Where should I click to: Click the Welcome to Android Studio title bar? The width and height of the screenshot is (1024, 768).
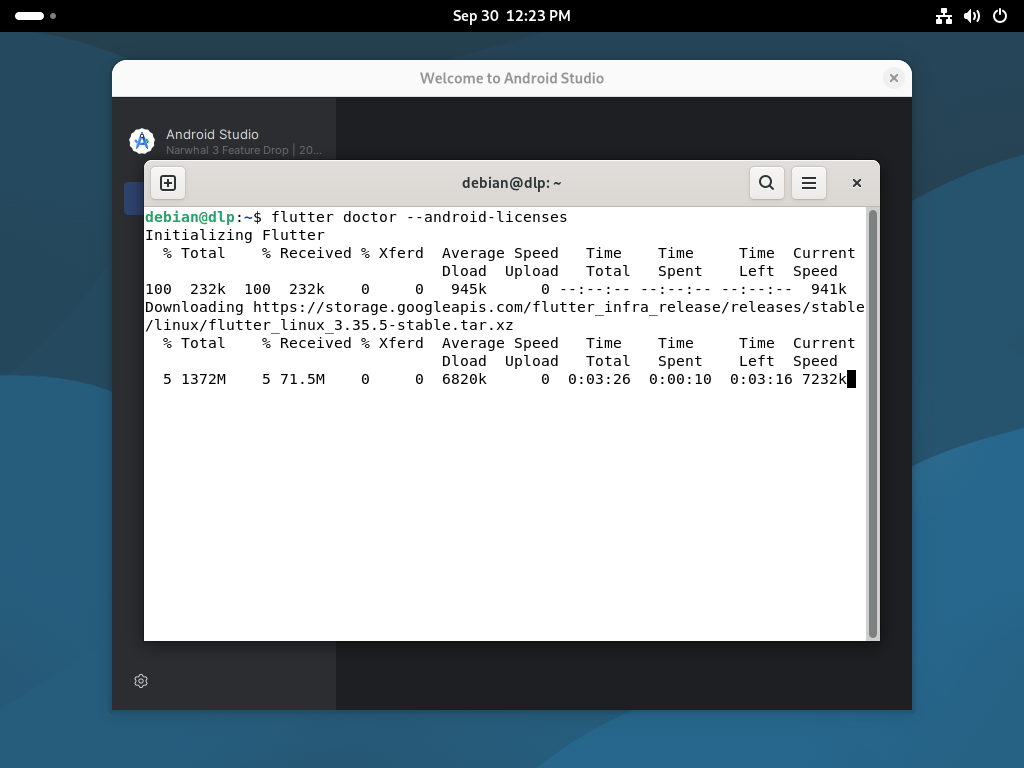(511, 78)
